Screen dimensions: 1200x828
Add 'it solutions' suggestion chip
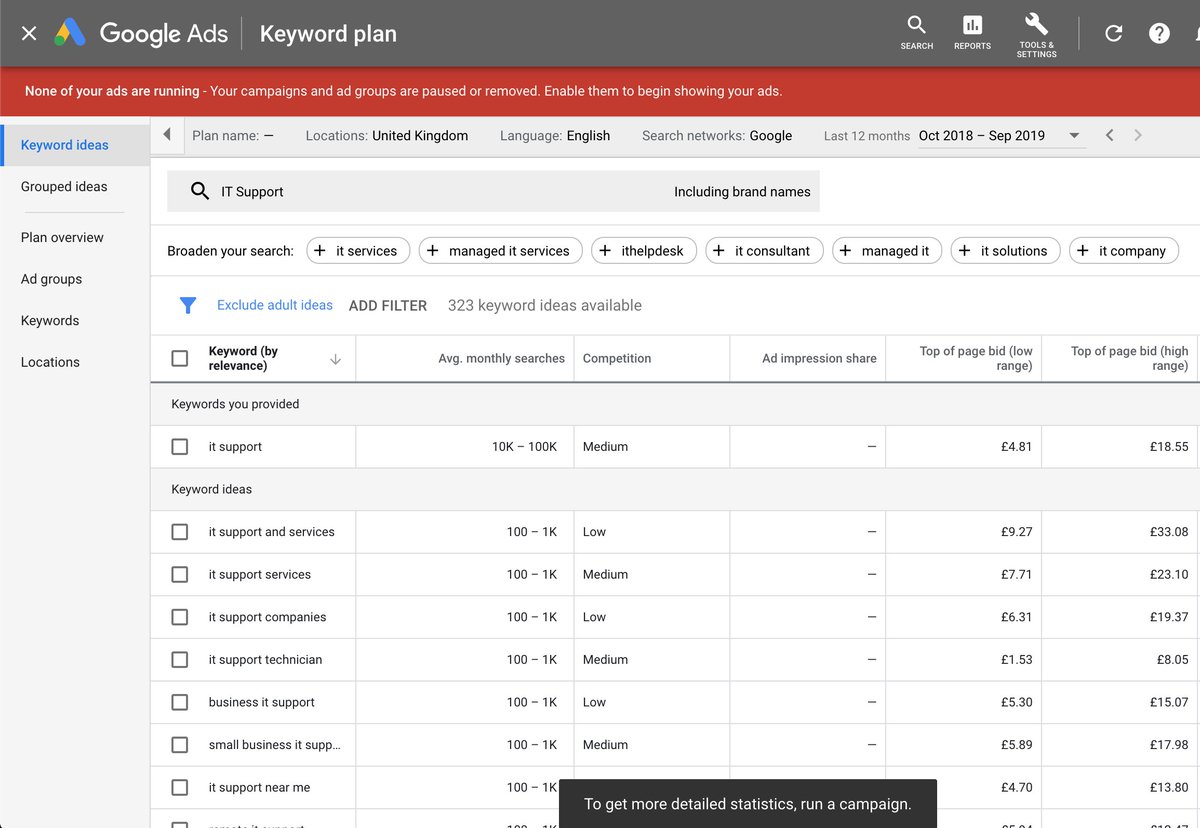(1005, 251)
